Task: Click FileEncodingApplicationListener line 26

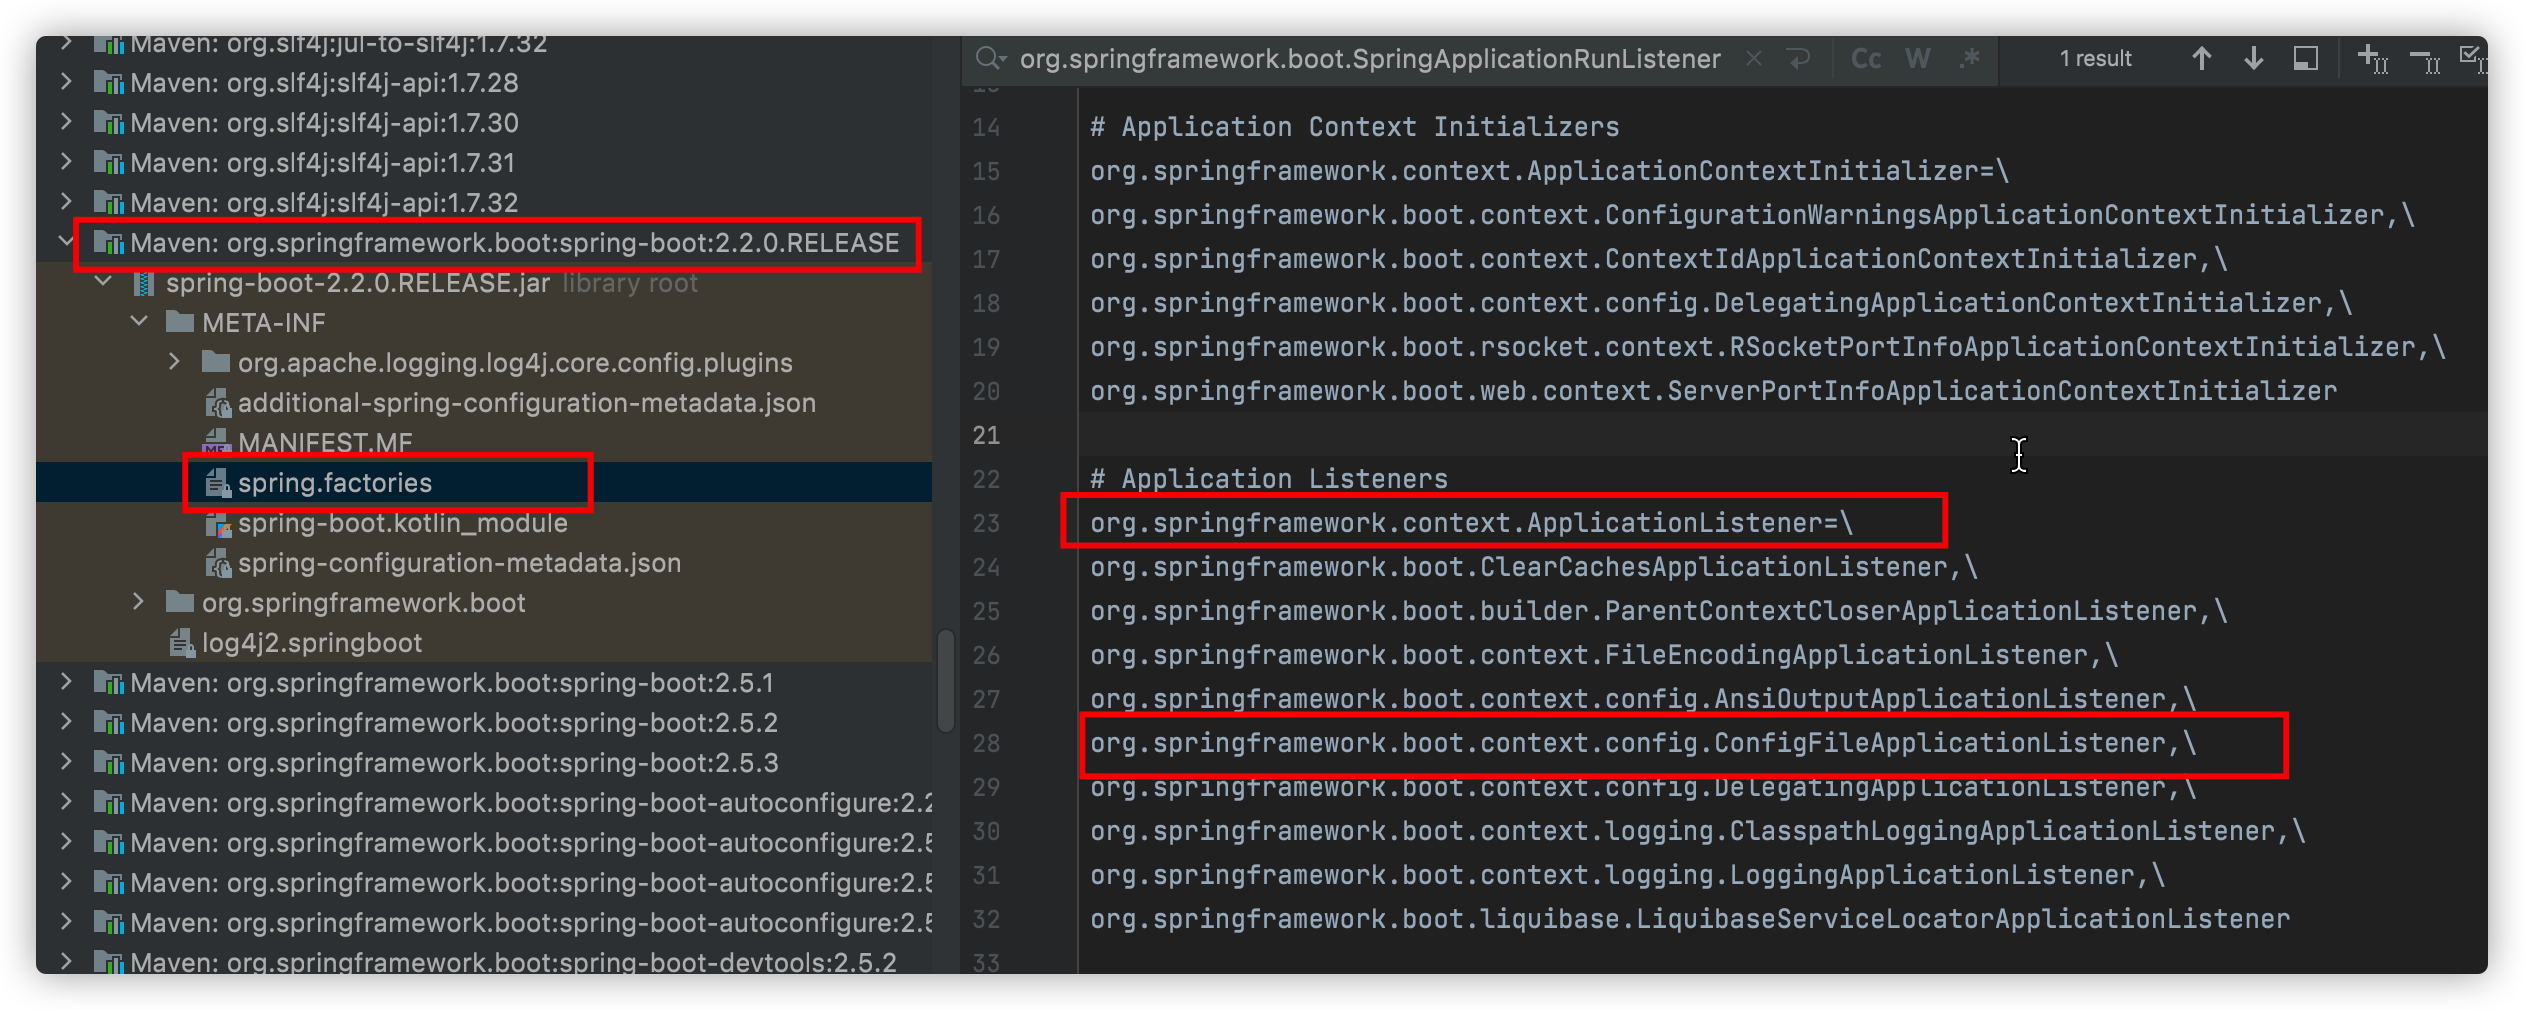Action: (x=1604, y=655)
